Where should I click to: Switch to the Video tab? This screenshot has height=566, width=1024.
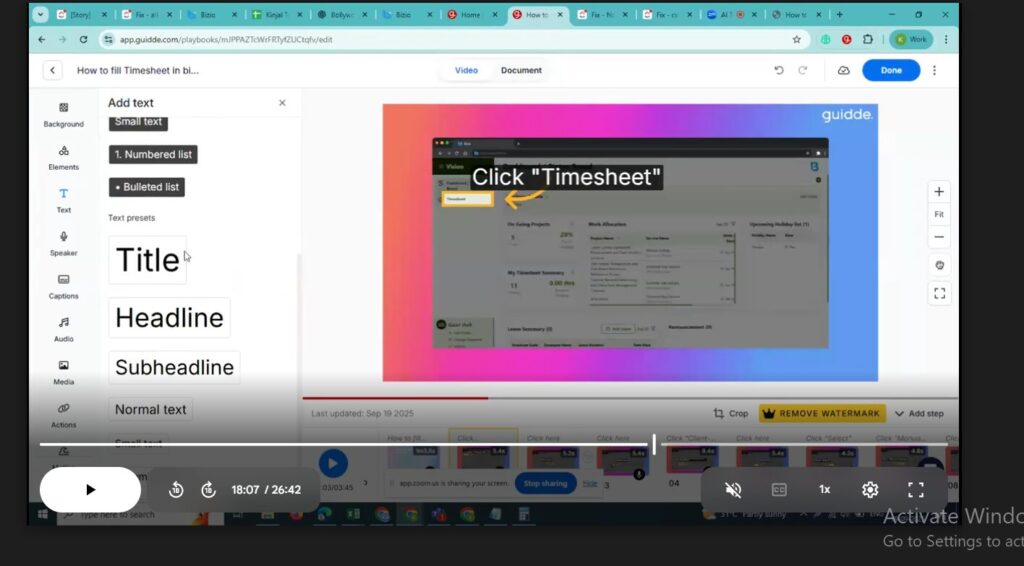(x=466, y=70)
